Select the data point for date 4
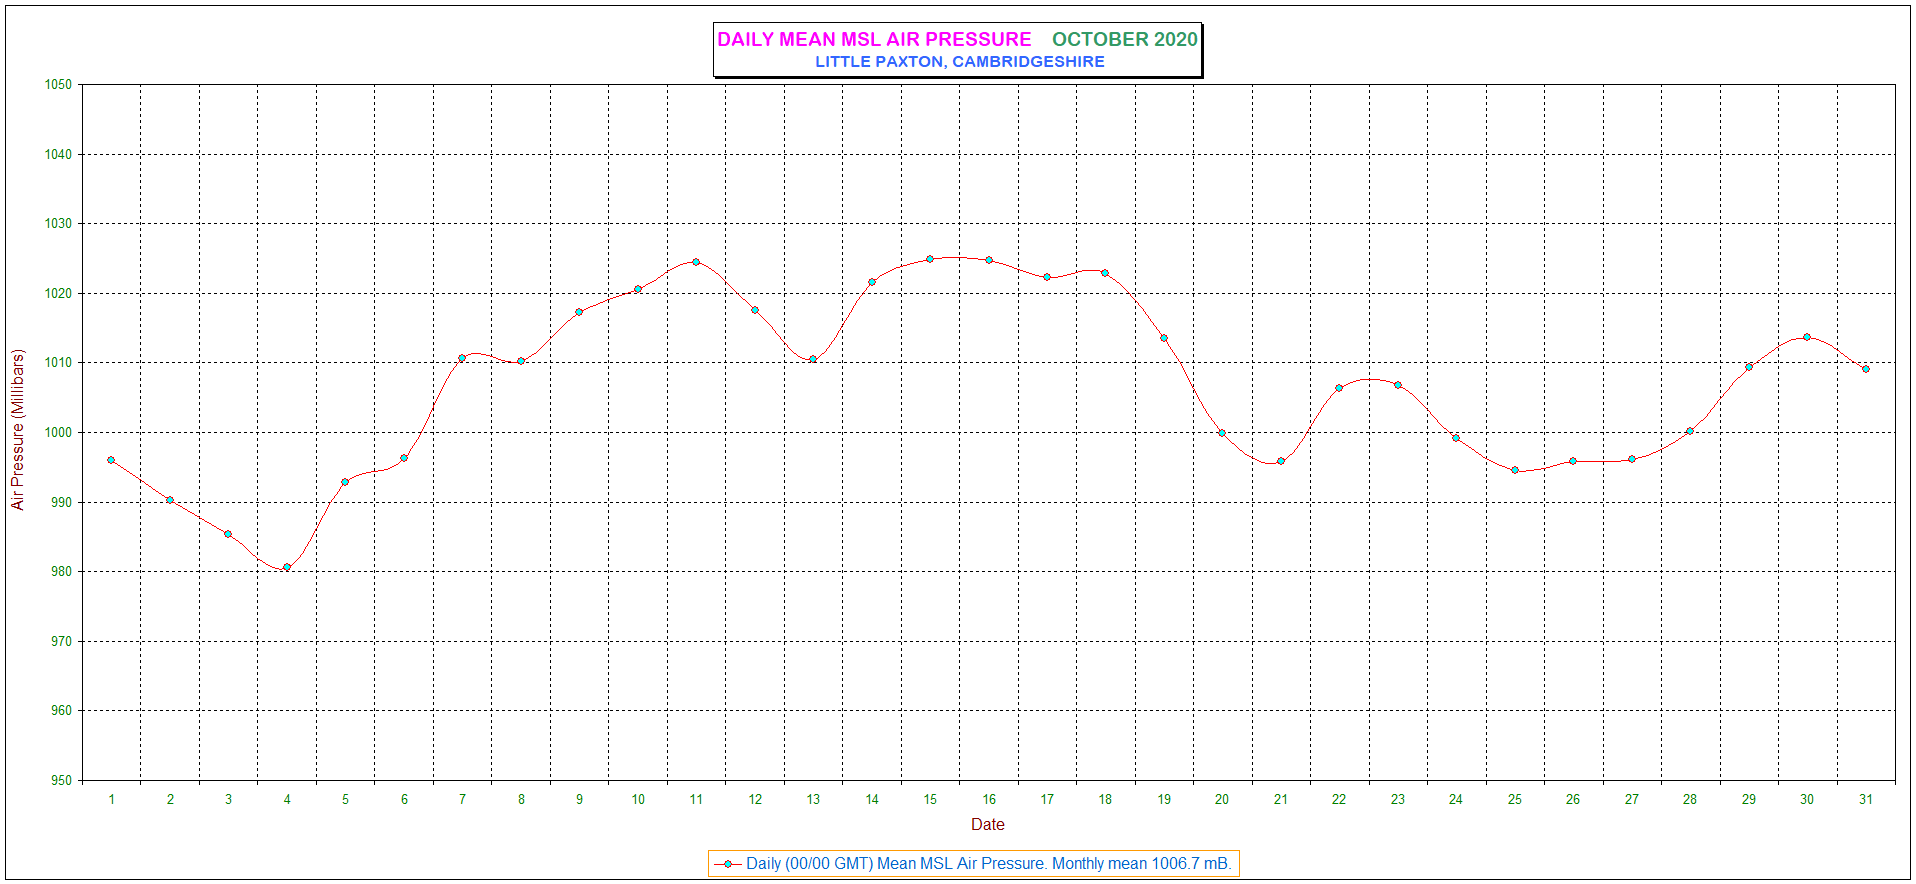Screen dimensions: 1916x884 coord(287,567)
